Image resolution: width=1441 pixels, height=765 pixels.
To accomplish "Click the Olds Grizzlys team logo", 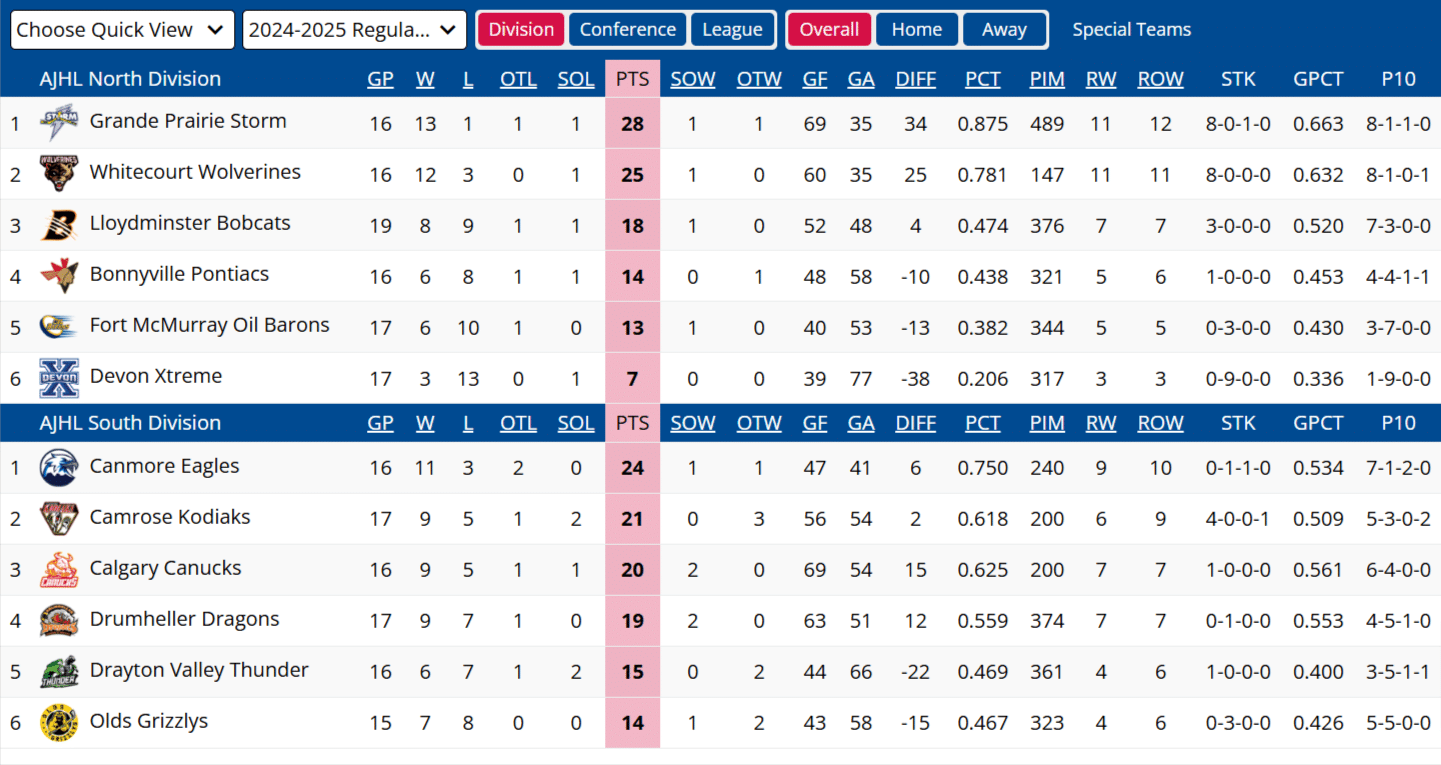I will pyautogui.click(x=59, y=722).
